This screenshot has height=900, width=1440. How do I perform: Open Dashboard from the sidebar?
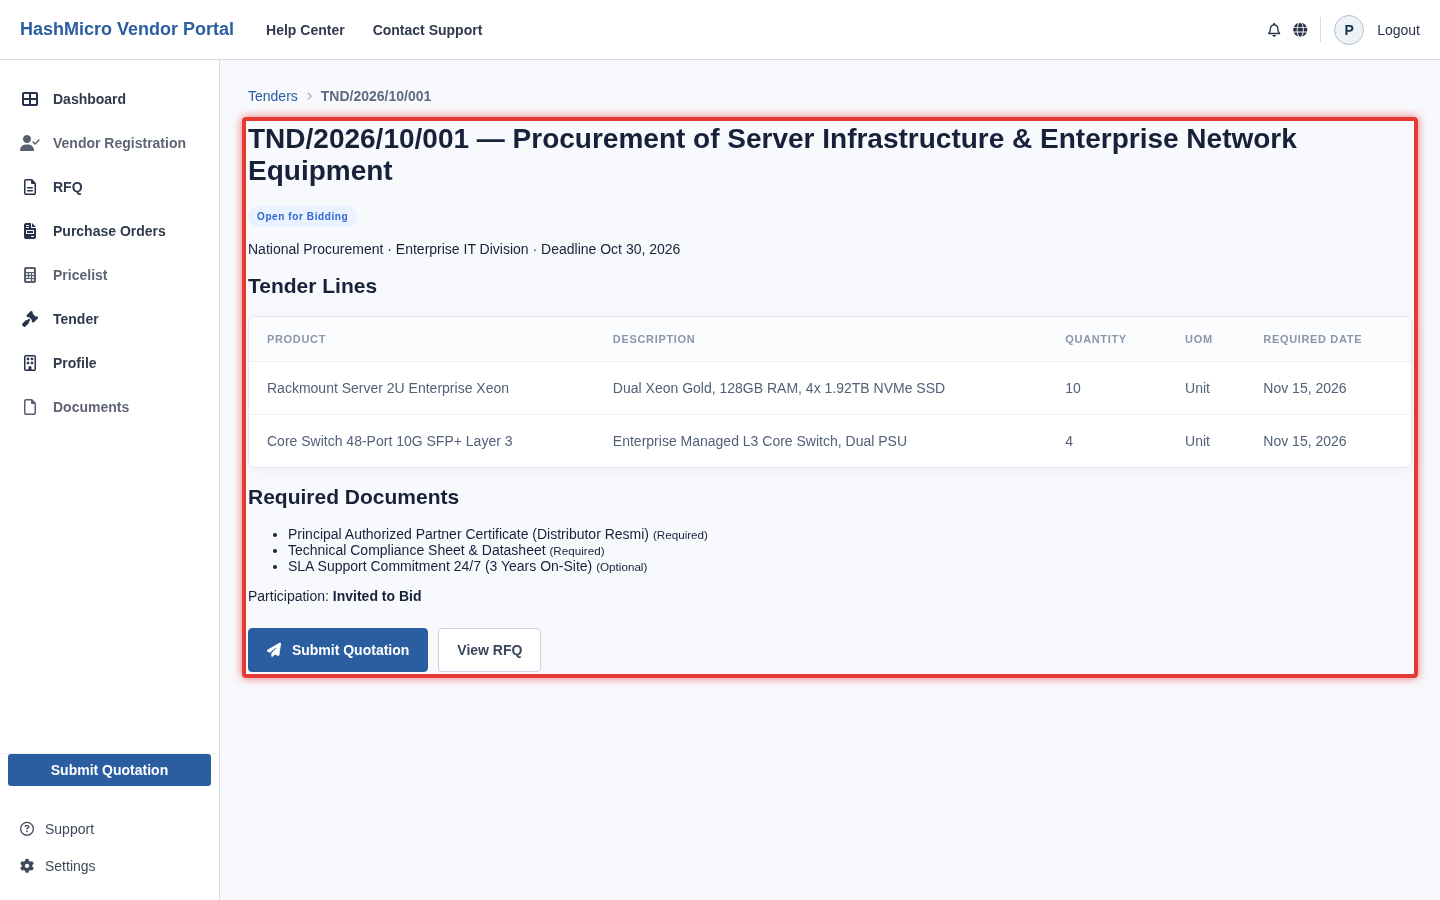coord(109,99)
